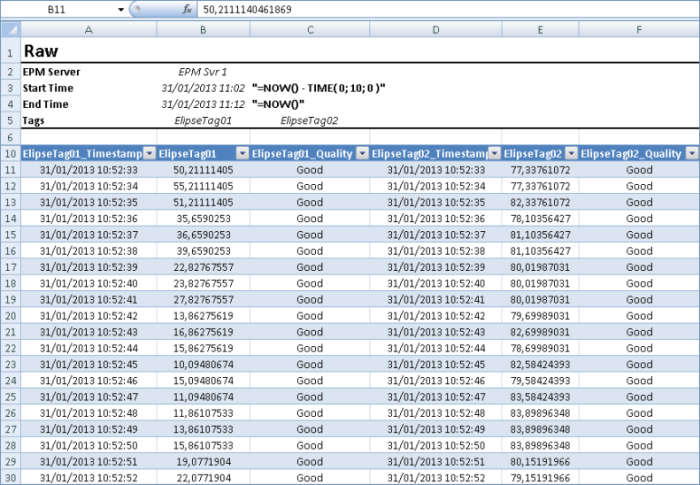Select cell with value 80,15191966
Screen dimensions: 700x485
[540, 461]
